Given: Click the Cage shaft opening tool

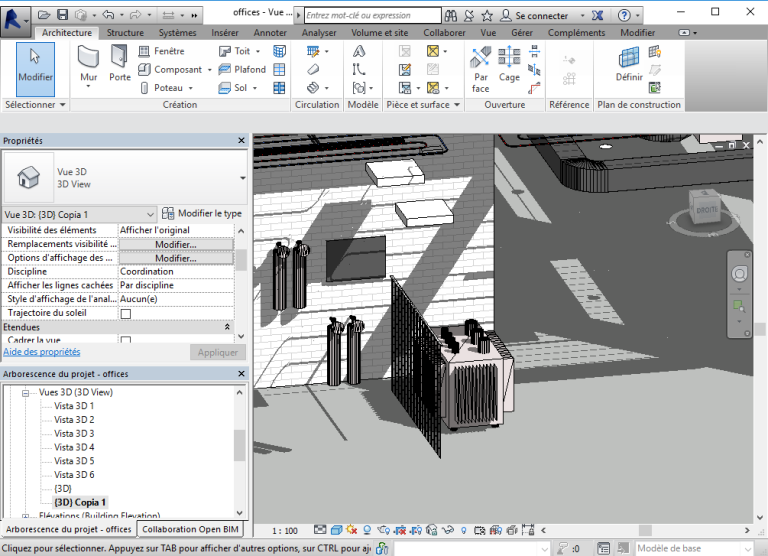Looking at the screenshot, I should pyautogui.click(x=509, y=65).
